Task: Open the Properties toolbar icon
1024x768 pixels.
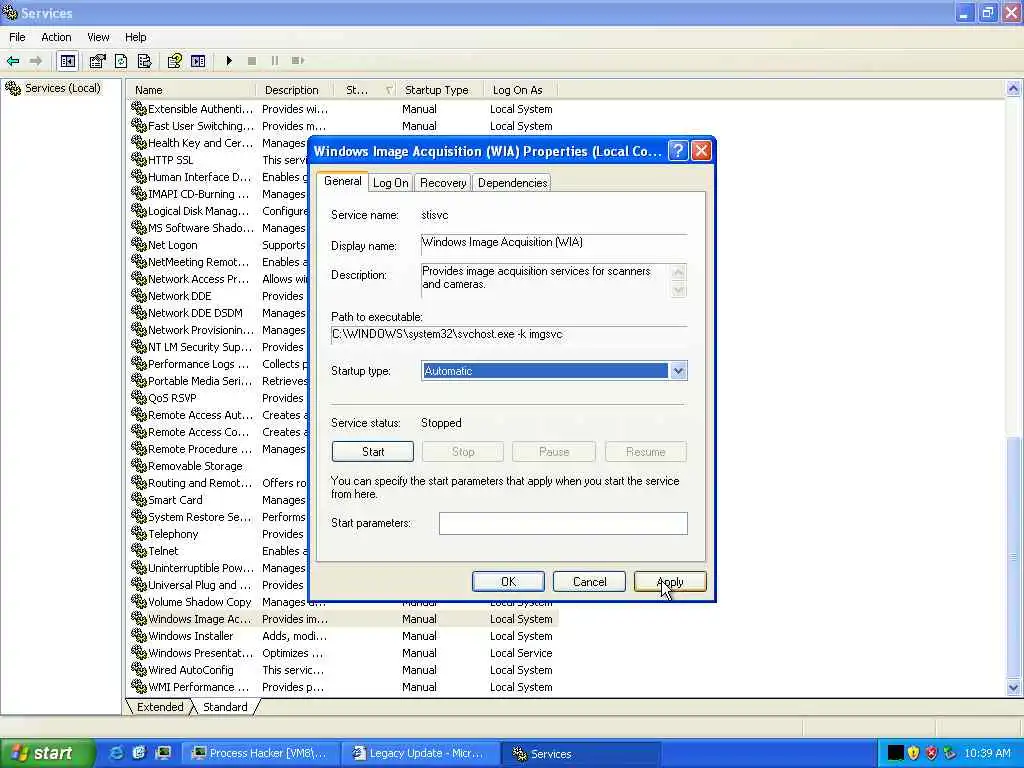Action: point(97,61)
